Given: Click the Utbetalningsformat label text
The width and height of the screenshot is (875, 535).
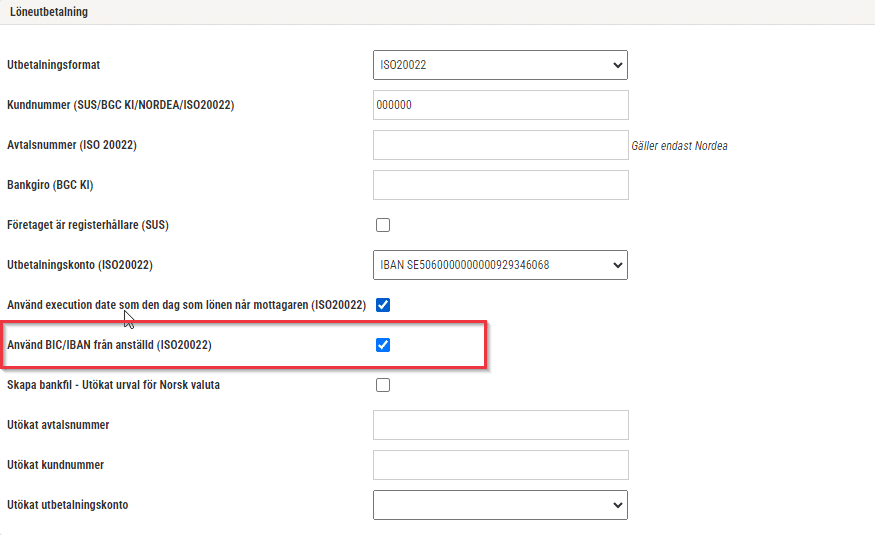Looking at the screenshot, I should pos(54,65).
